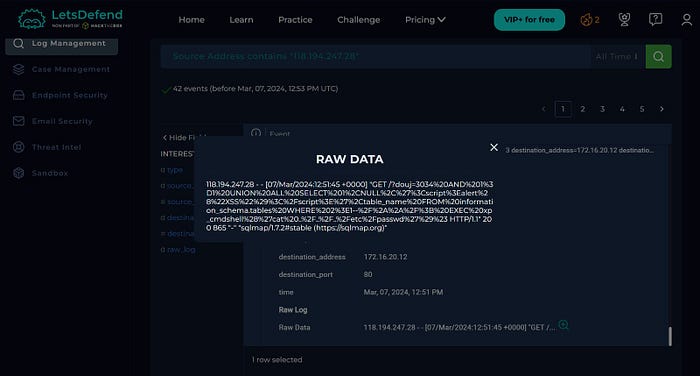Screen dimensions: 700x376
Task: Expand the Pricing dropdown
Action: tap(425, 20)
